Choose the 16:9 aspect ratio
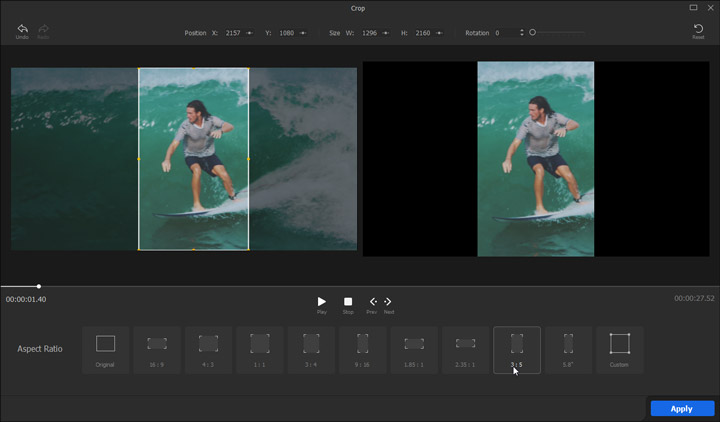 point(157,350)
